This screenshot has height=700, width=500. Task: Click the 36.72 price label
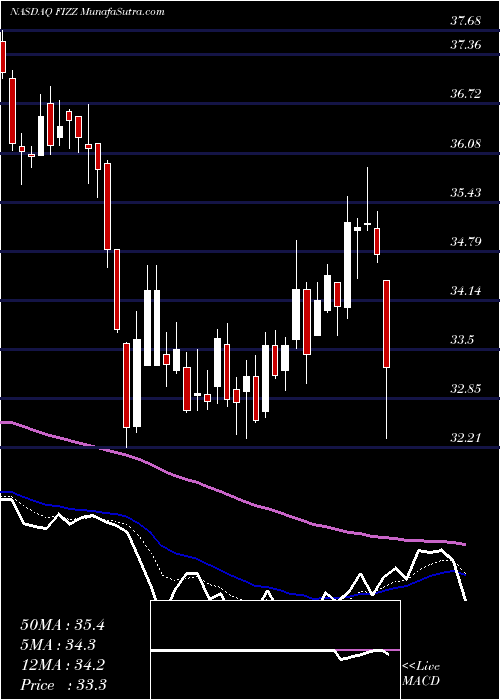pos(466,94)
